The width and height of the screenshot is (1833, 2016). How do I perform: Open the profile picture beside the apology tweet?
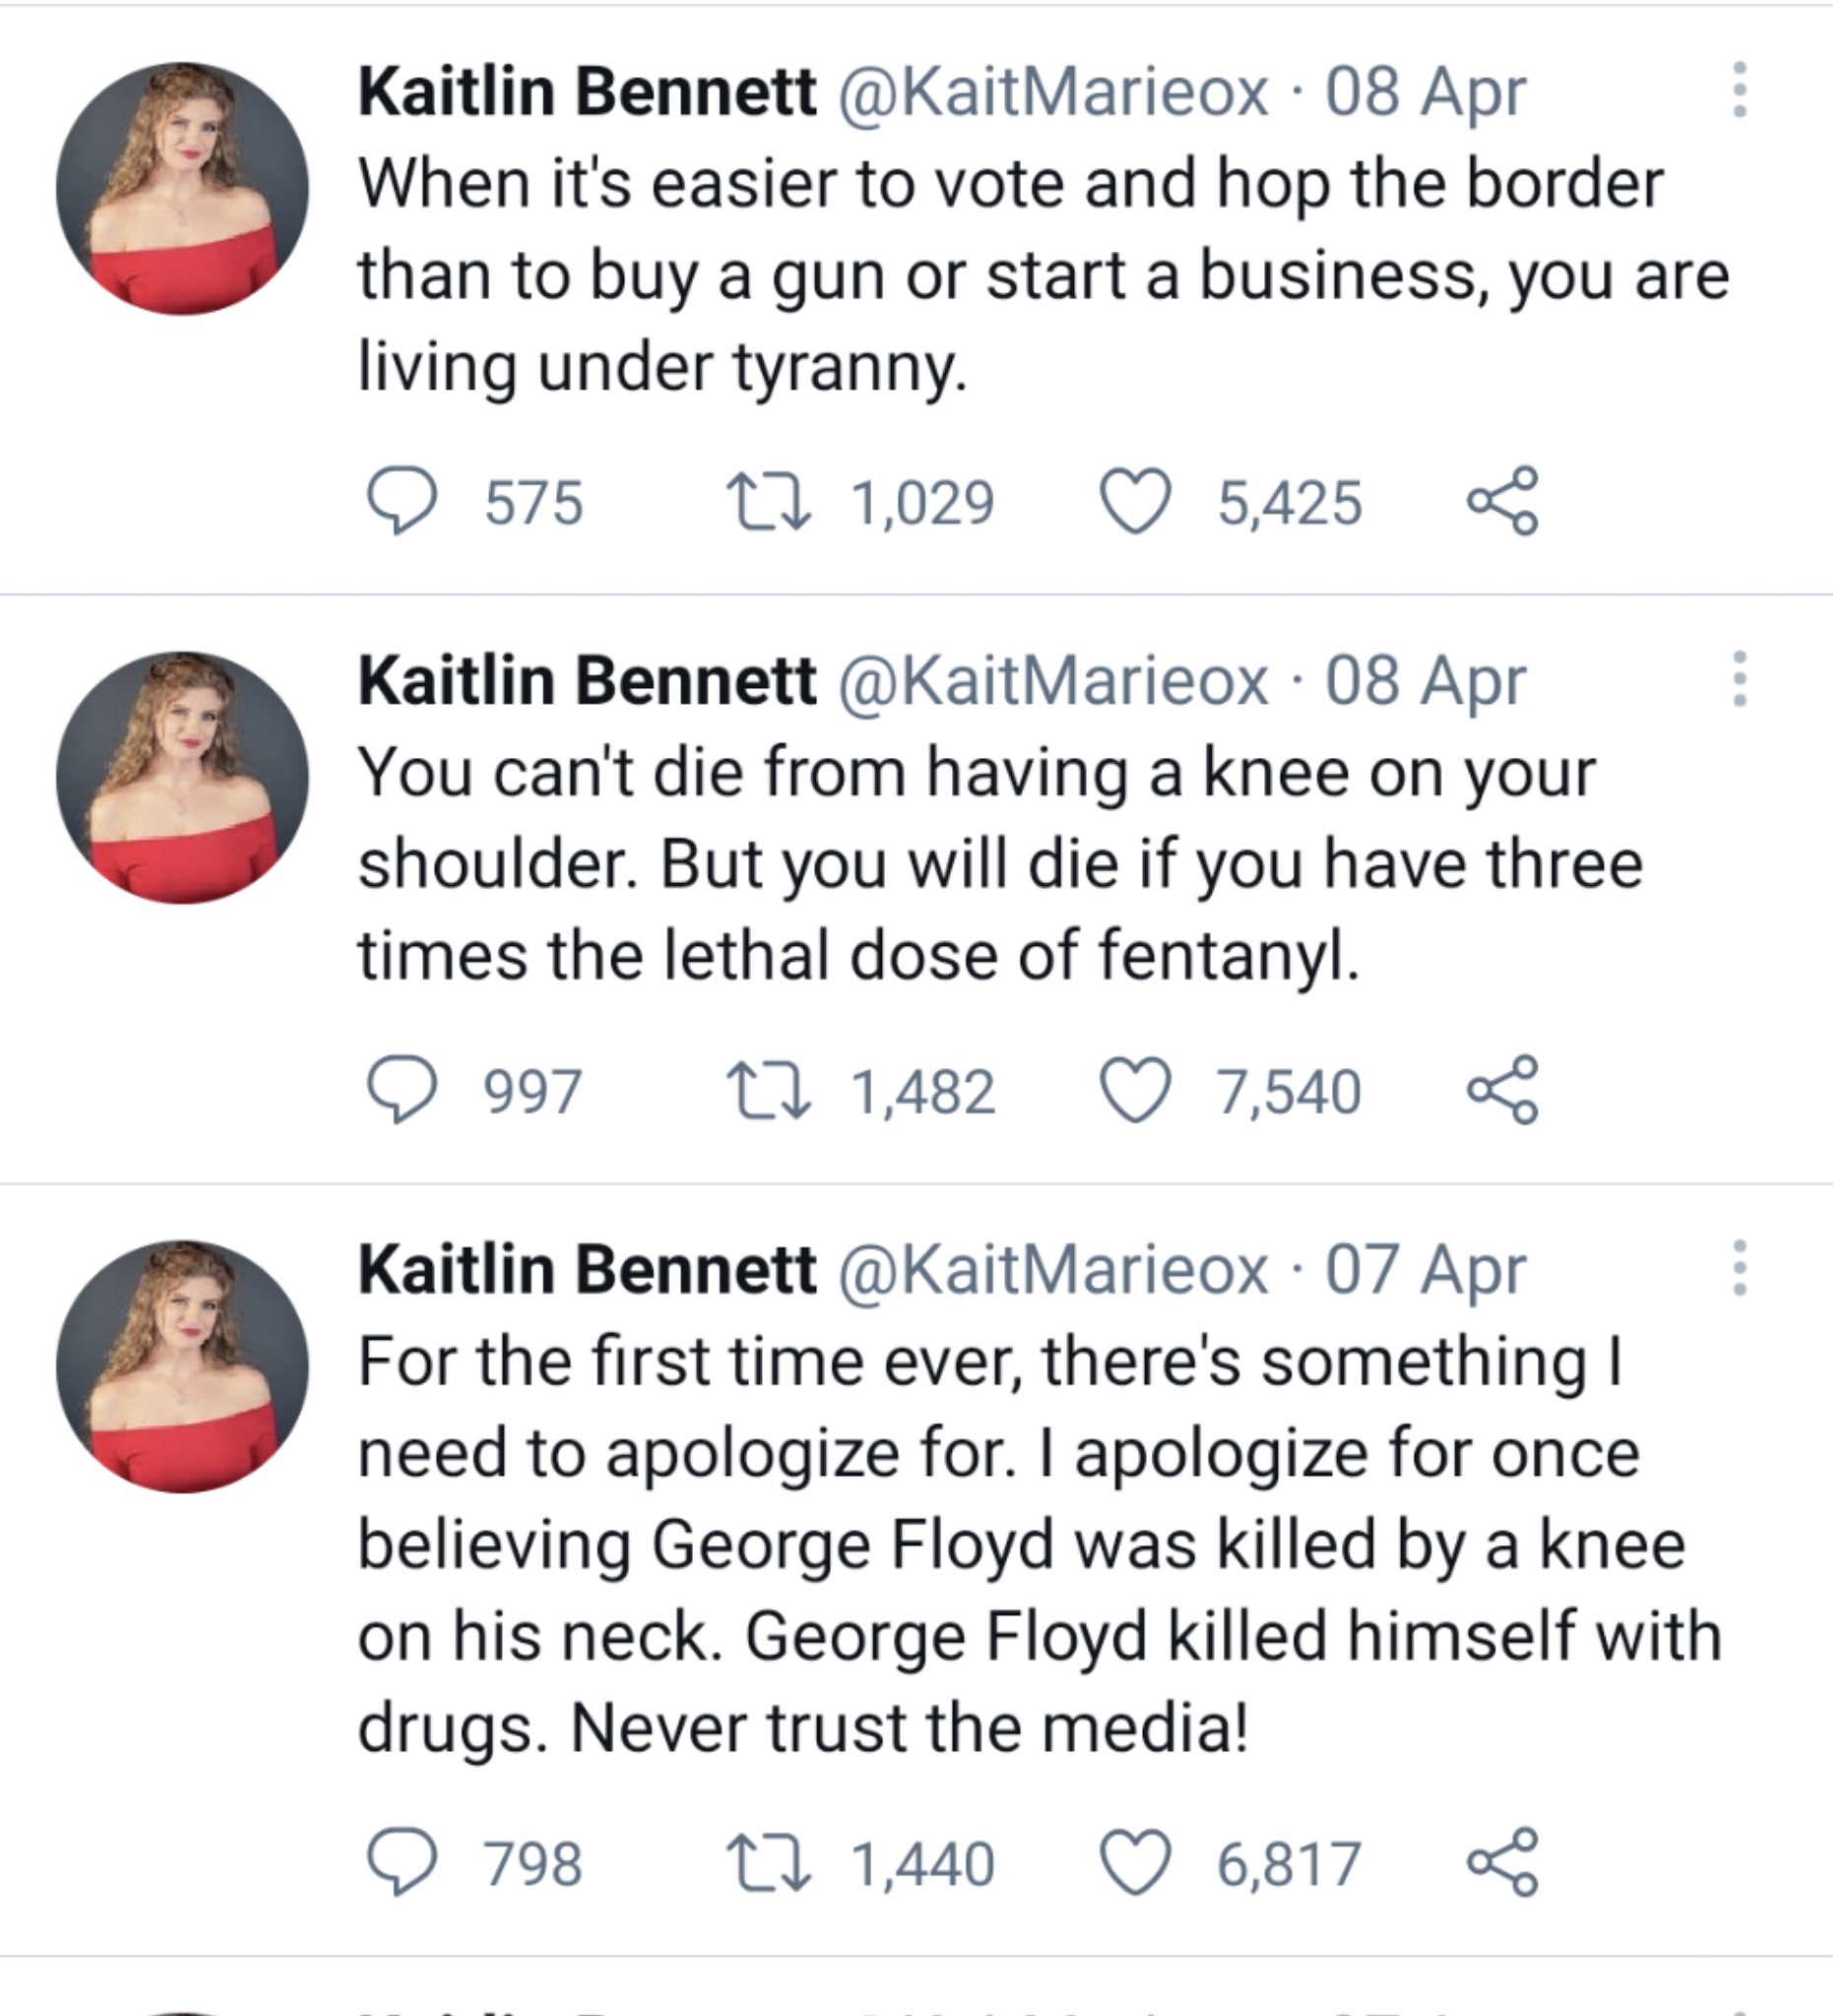coord(182,1367)
